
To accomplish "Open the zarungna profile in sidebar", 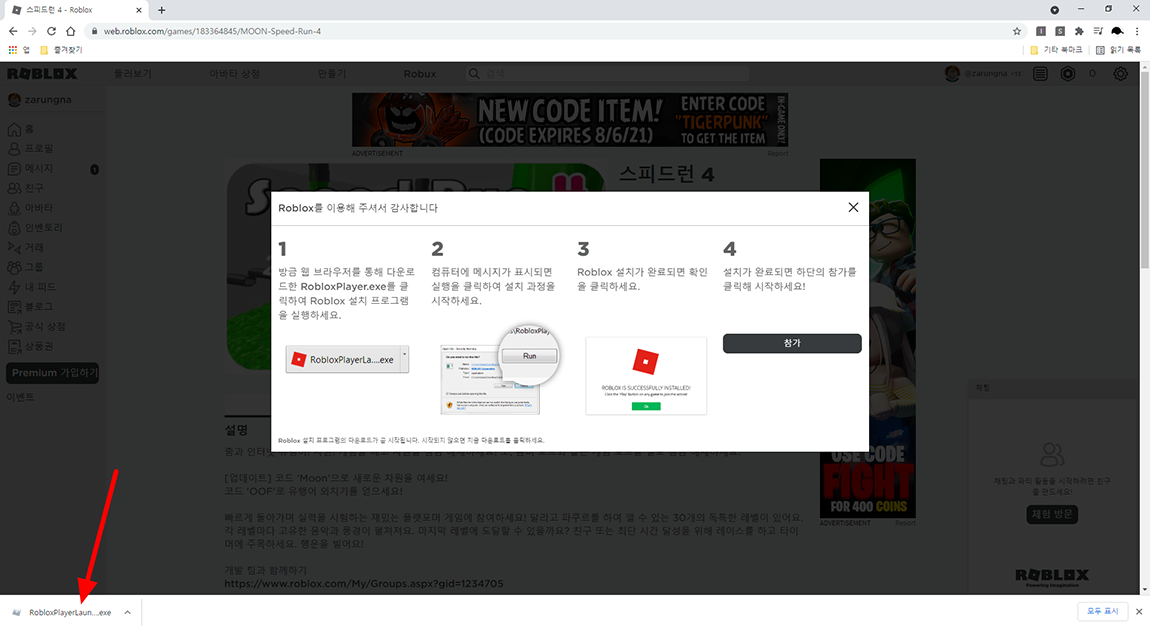I will click(x=40, y=100).
